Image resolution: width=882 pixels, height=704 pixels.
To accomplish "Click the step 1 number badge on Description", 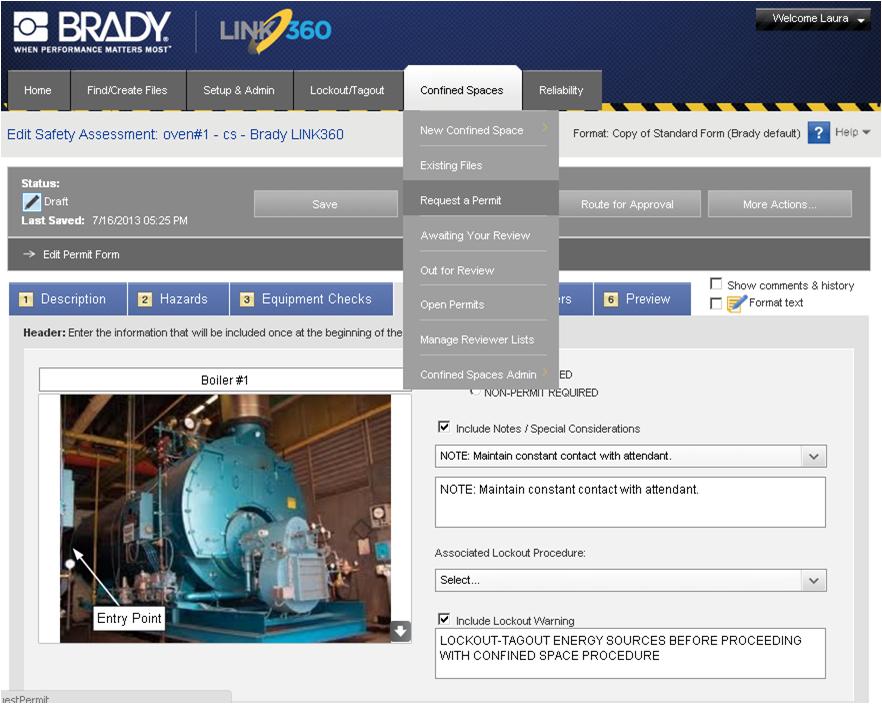I will click(x=26, y=299).
